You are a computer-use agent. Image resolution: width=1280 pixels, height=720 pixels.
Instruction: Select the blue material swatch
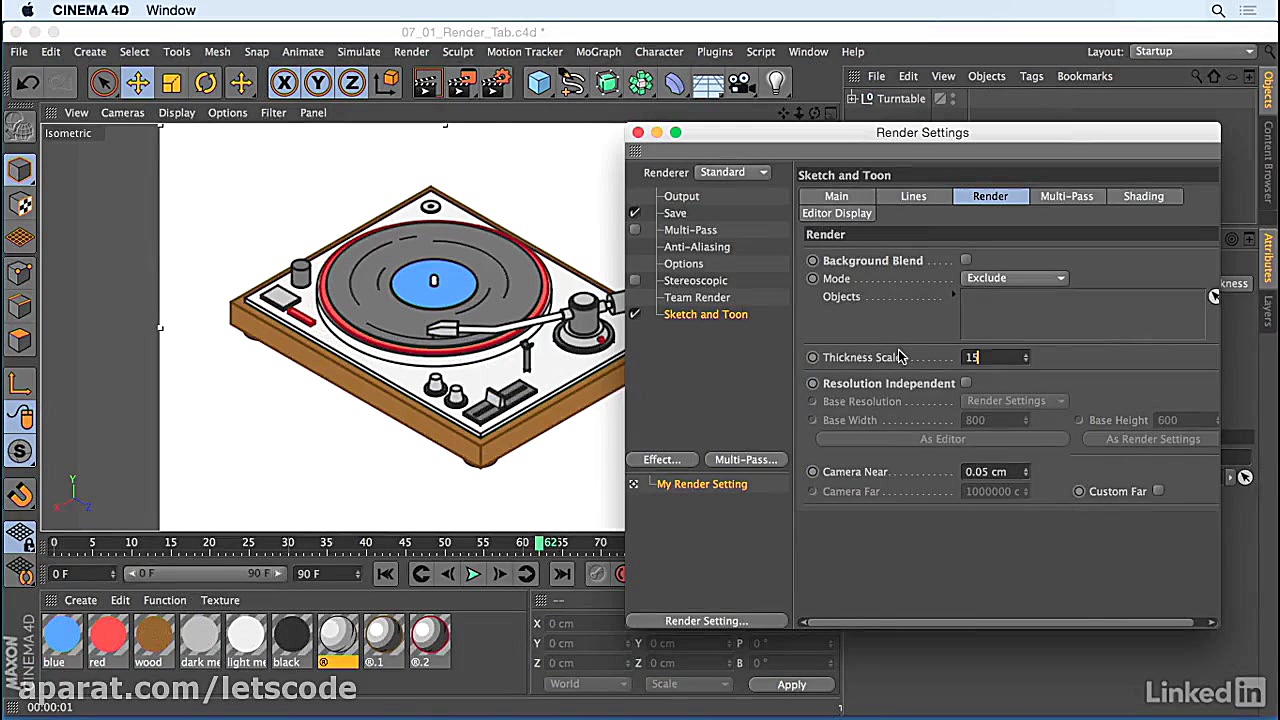(x=62, y=636)
